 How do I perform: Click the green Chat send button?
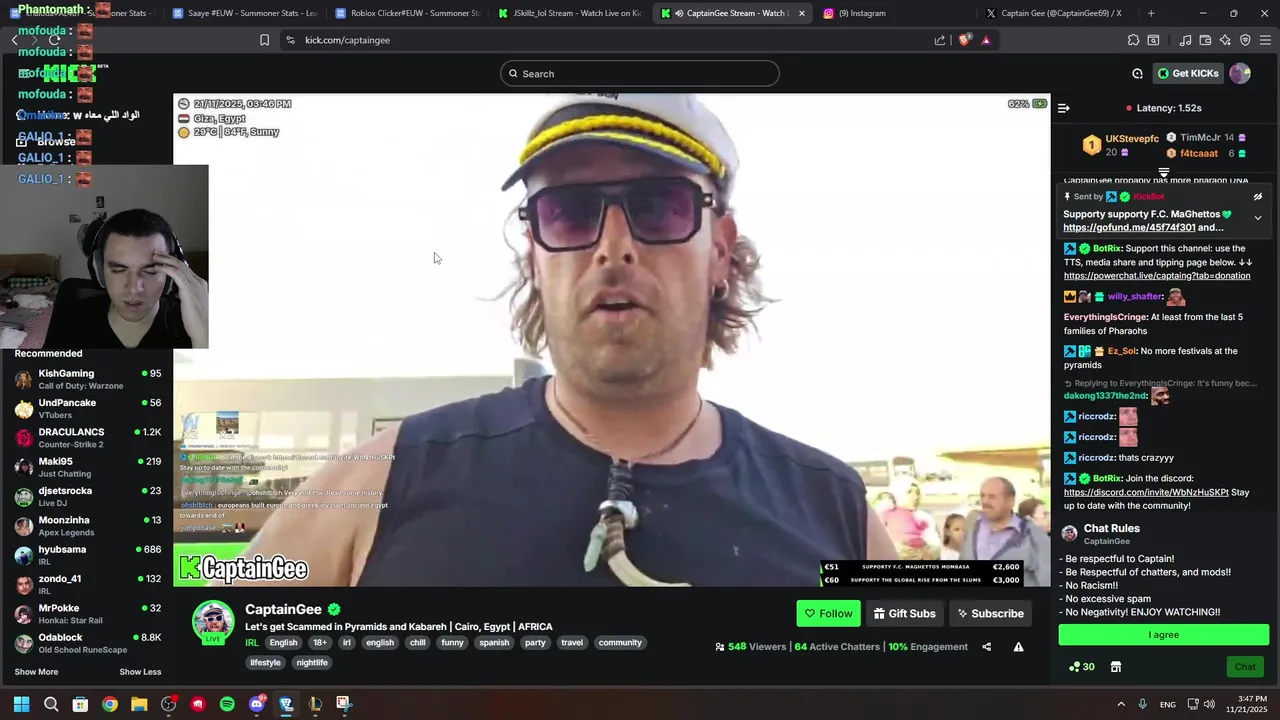click(1245, 667)
